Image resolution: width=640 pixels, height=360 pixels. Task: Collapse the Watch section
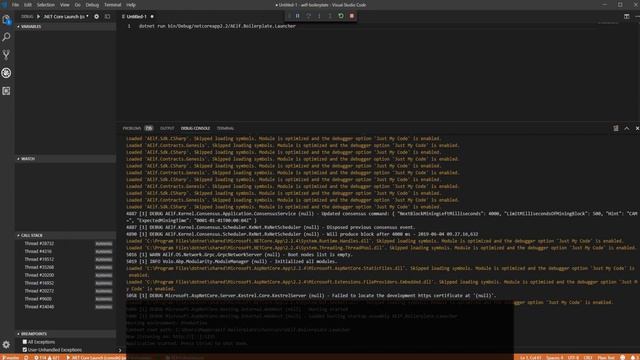66,159
